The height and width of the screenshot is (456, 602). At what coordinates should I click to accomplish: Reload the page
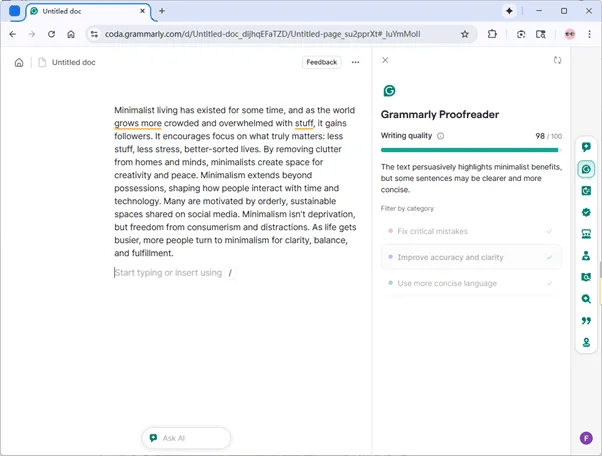tap(51, 34)
